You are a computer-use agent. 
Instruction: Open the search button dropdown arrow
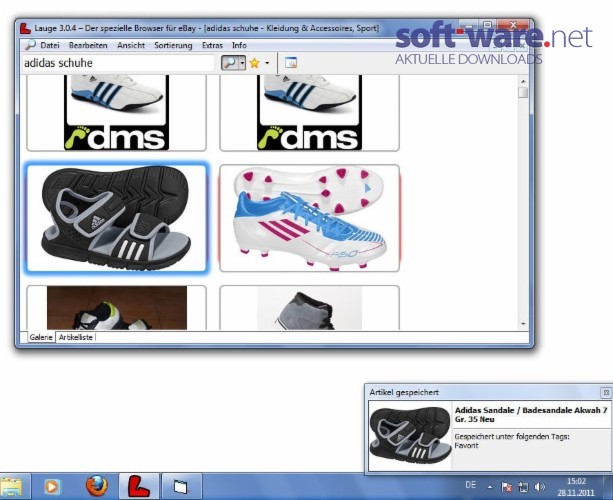[x=242, y=63]
